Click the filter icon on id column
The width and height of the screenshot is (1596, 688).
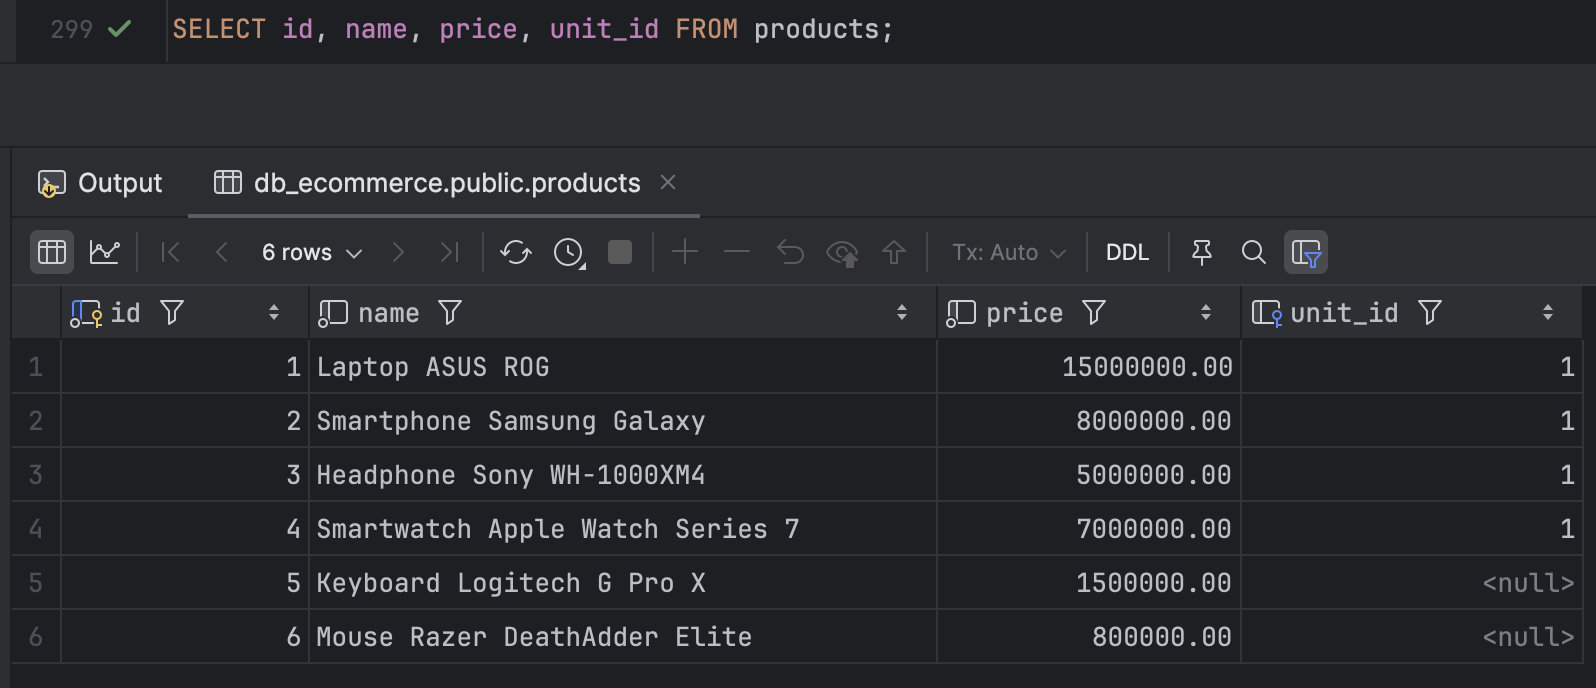click(172, 313)
